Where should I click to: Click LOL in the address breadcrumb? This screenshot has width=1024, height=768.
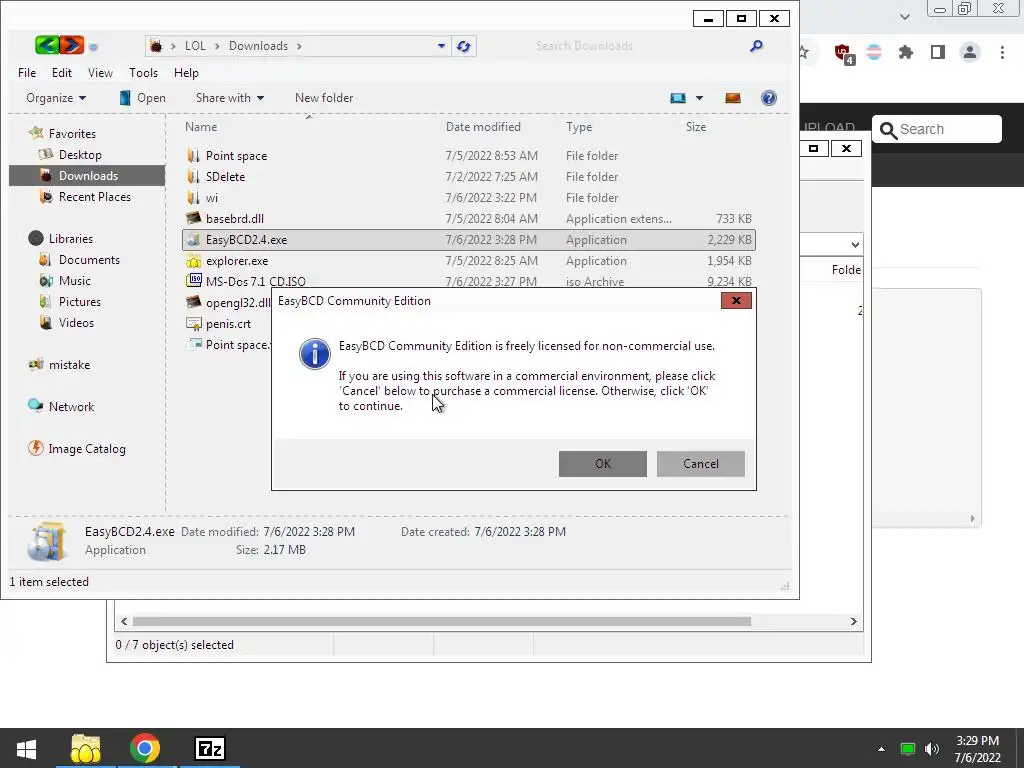click(x=195, y=46)
